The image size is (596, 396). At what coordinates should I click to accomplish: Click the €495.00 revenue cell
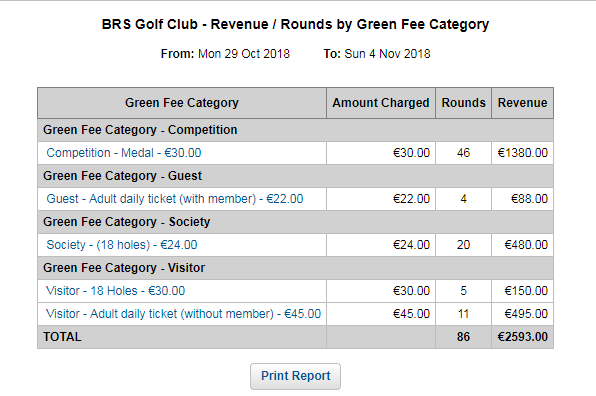[x=523, y=314]
